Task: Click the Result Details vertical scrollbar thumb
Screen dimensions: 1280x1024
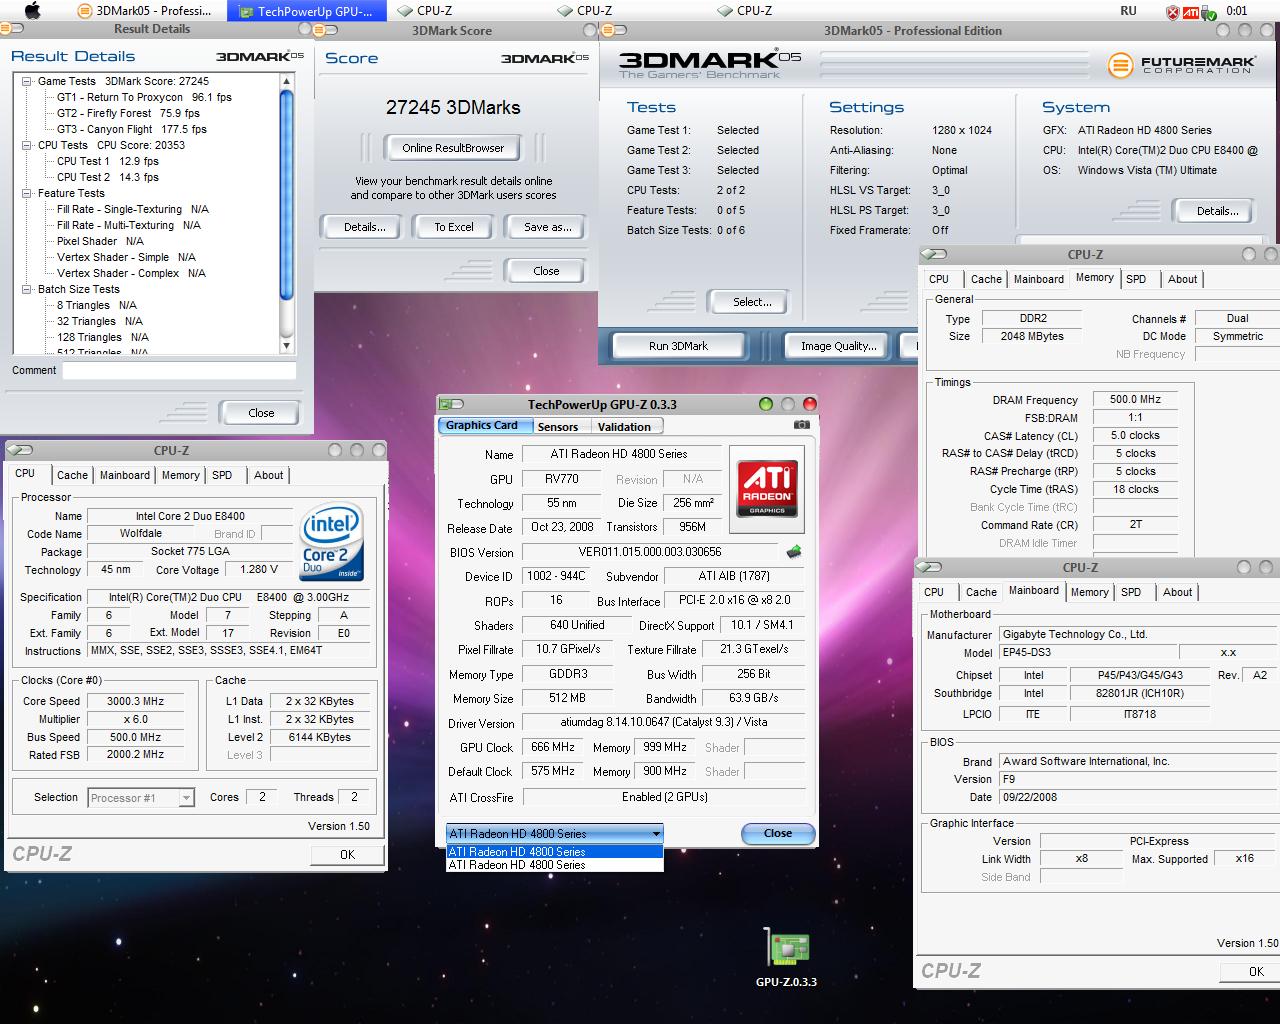Action: coord(287,195)
